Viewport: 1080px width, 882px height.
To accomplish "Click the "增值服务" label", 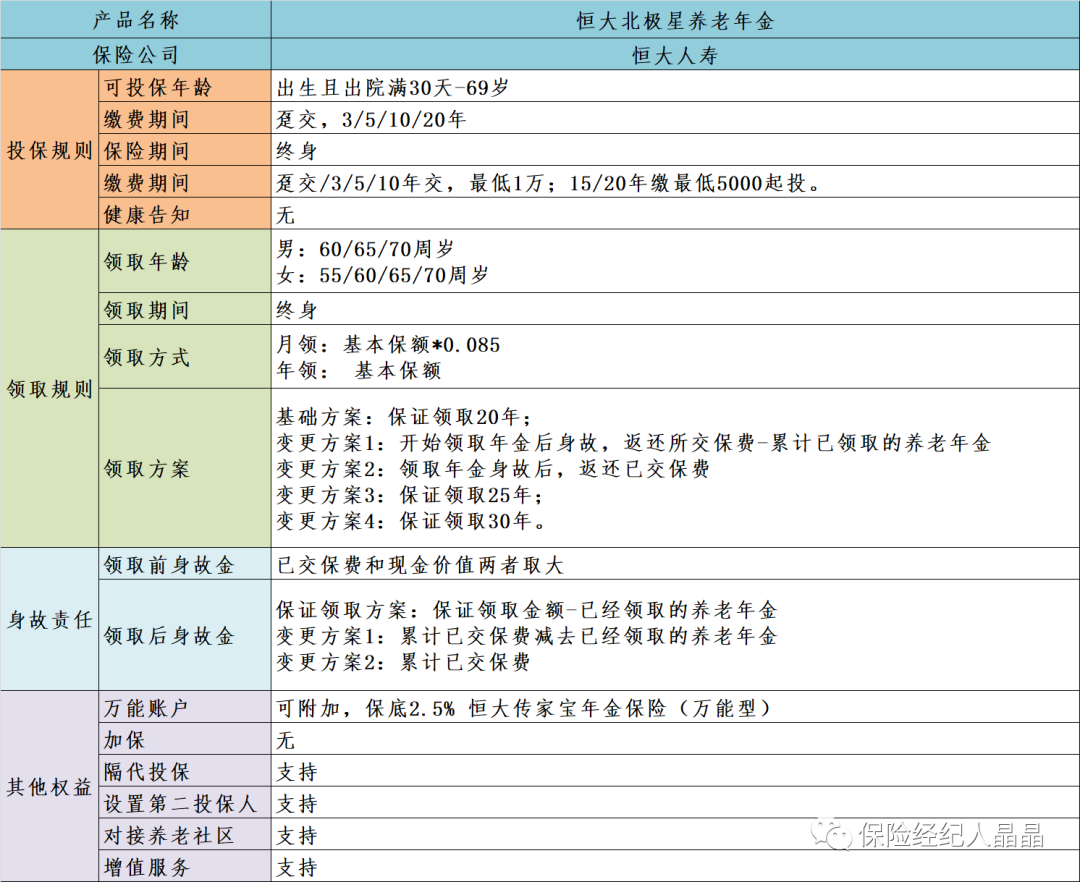I will [x=147, y=867].
